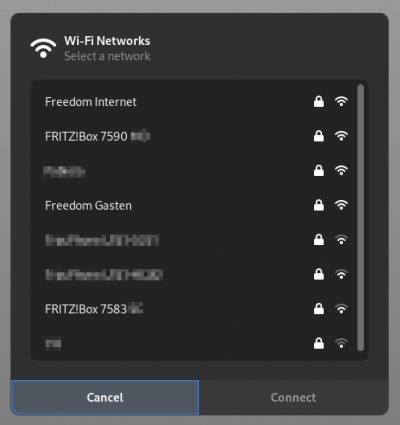The image size is (400, 425).
Task: Click the signal icon for Freedom Internet
Action: 341,101
